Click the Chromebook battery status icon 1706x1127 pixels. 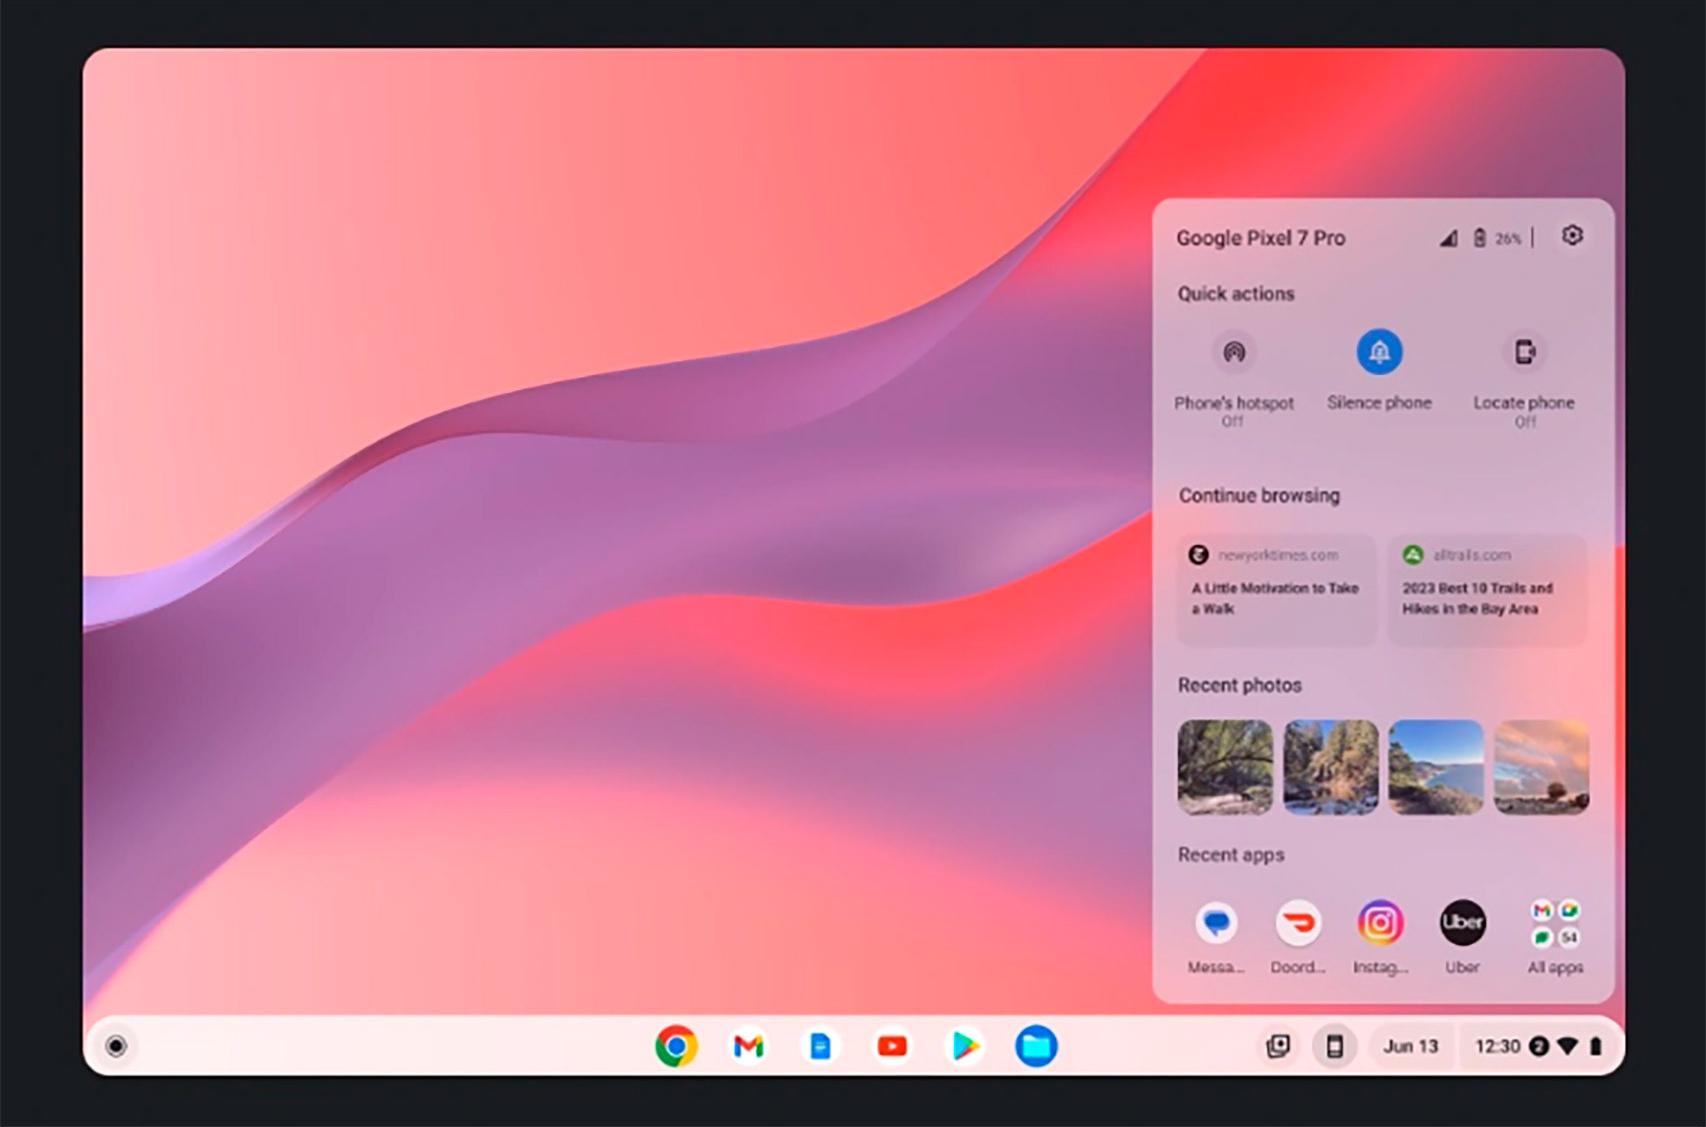point(1596,1046)
